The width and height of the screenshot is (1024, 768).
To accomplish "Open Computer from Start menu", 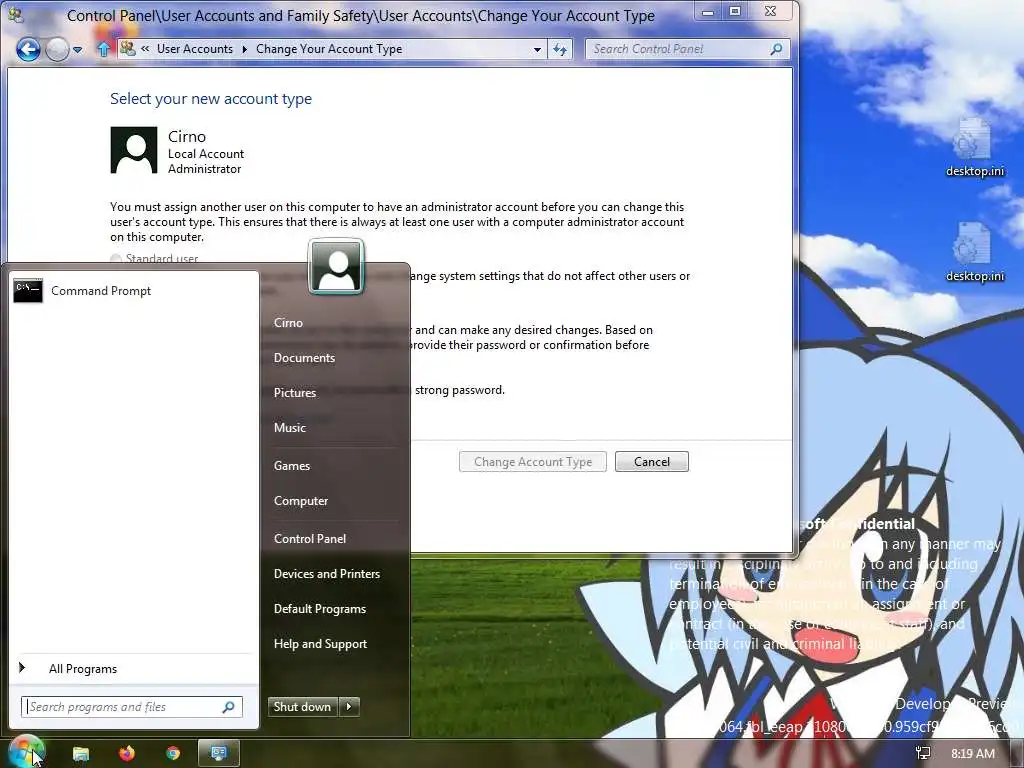I will coord(300,501).
